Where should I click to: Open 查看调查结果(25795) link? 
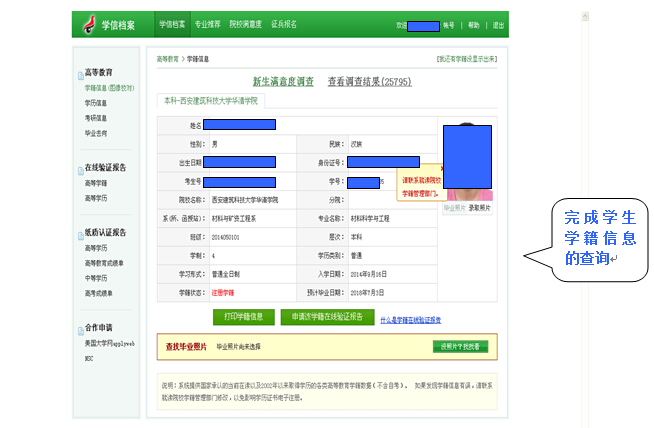pyautogui.click(x=369, y=81)
